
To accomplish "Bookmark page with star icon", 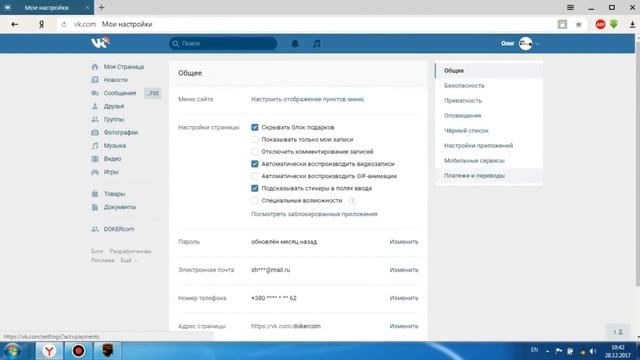I will (579, 24).
